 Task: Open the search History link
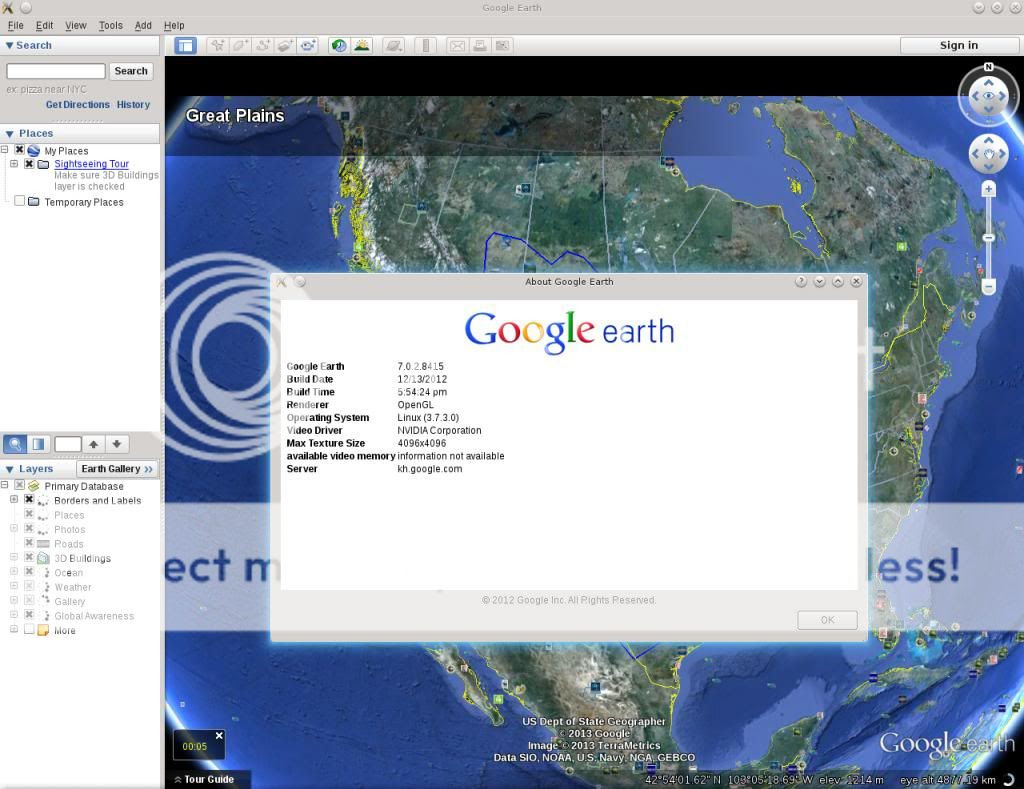(133, 105)
